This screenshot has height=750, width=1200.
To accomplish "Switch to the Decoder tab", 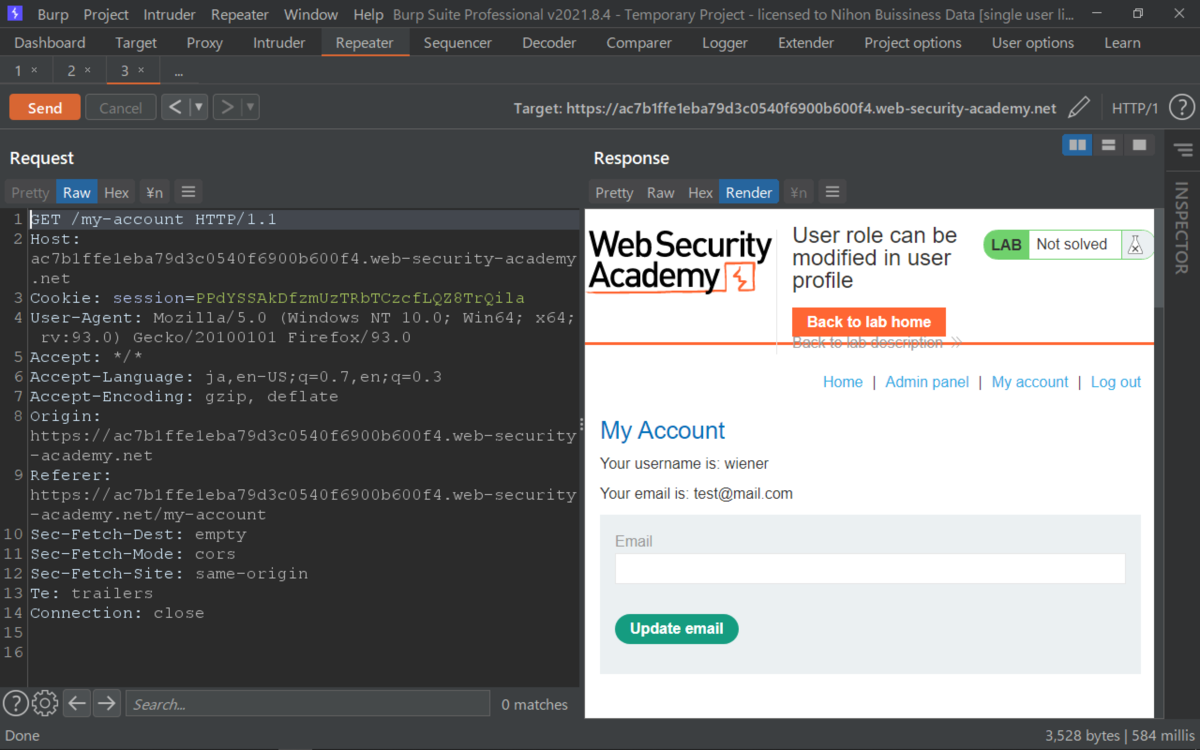I will pyautogui.click(x=549, y=43).
